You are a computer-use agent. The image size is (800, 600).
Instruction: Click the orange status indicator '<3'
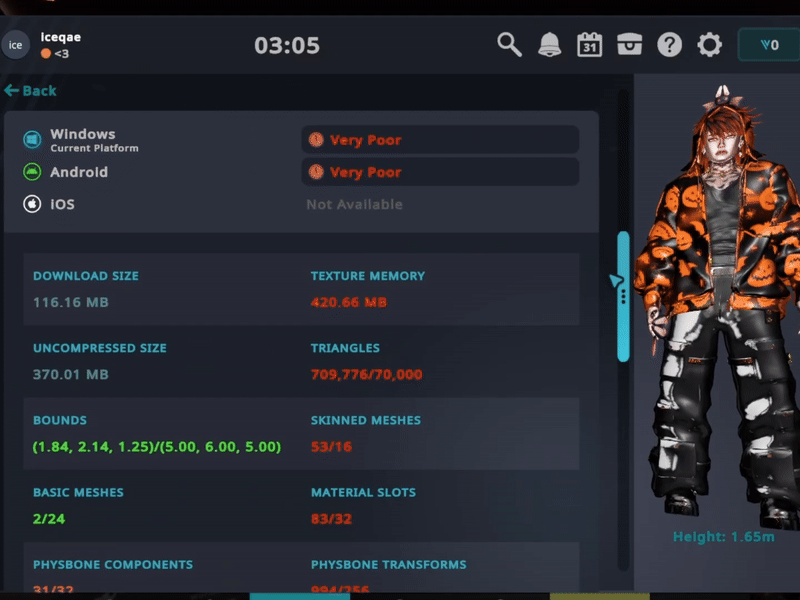click(55, 54)
